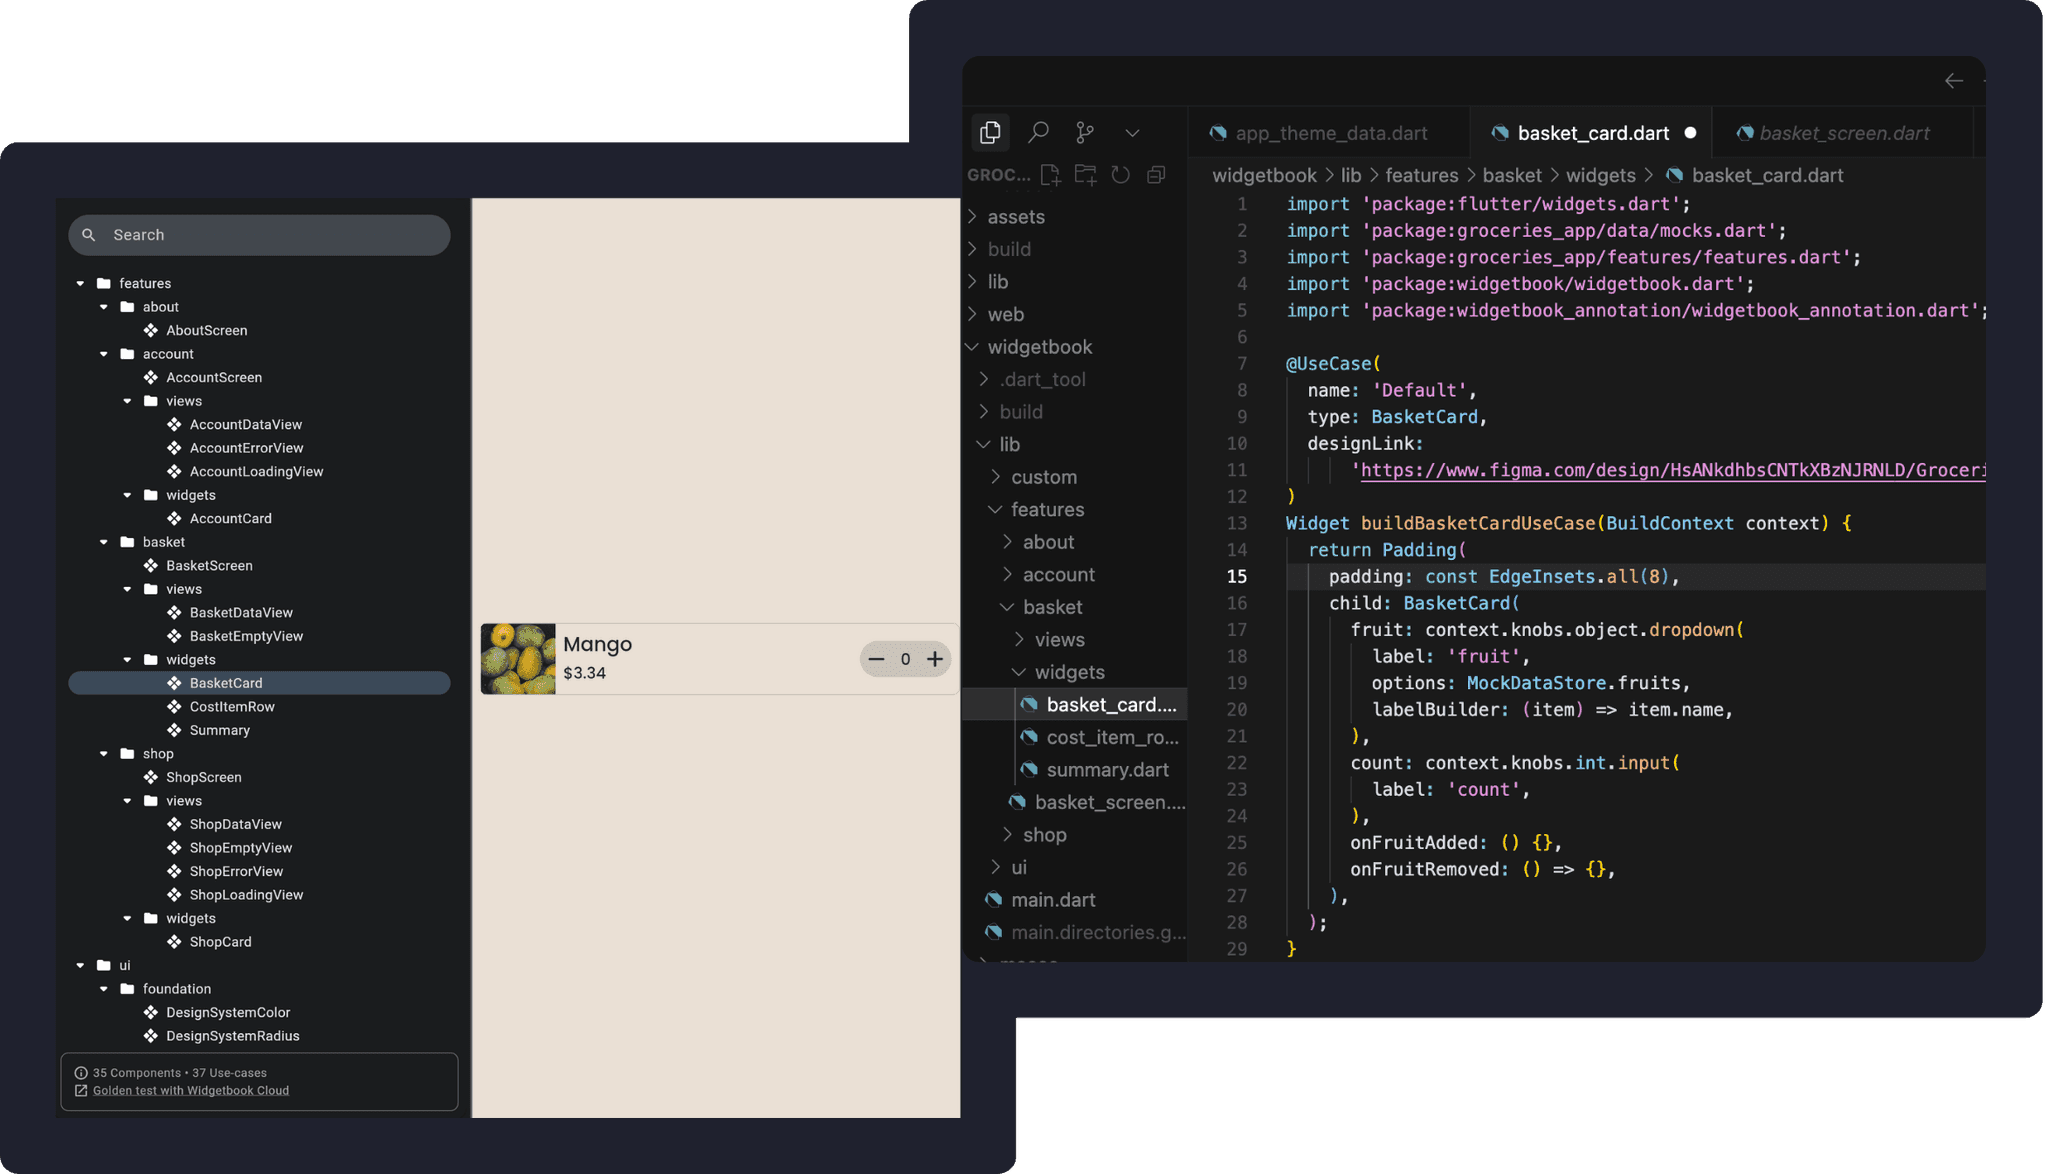Viewport: 2048px width, 1174px height.
Task: Click the back navigation arrow in the editor
Action: point(1954,81)
